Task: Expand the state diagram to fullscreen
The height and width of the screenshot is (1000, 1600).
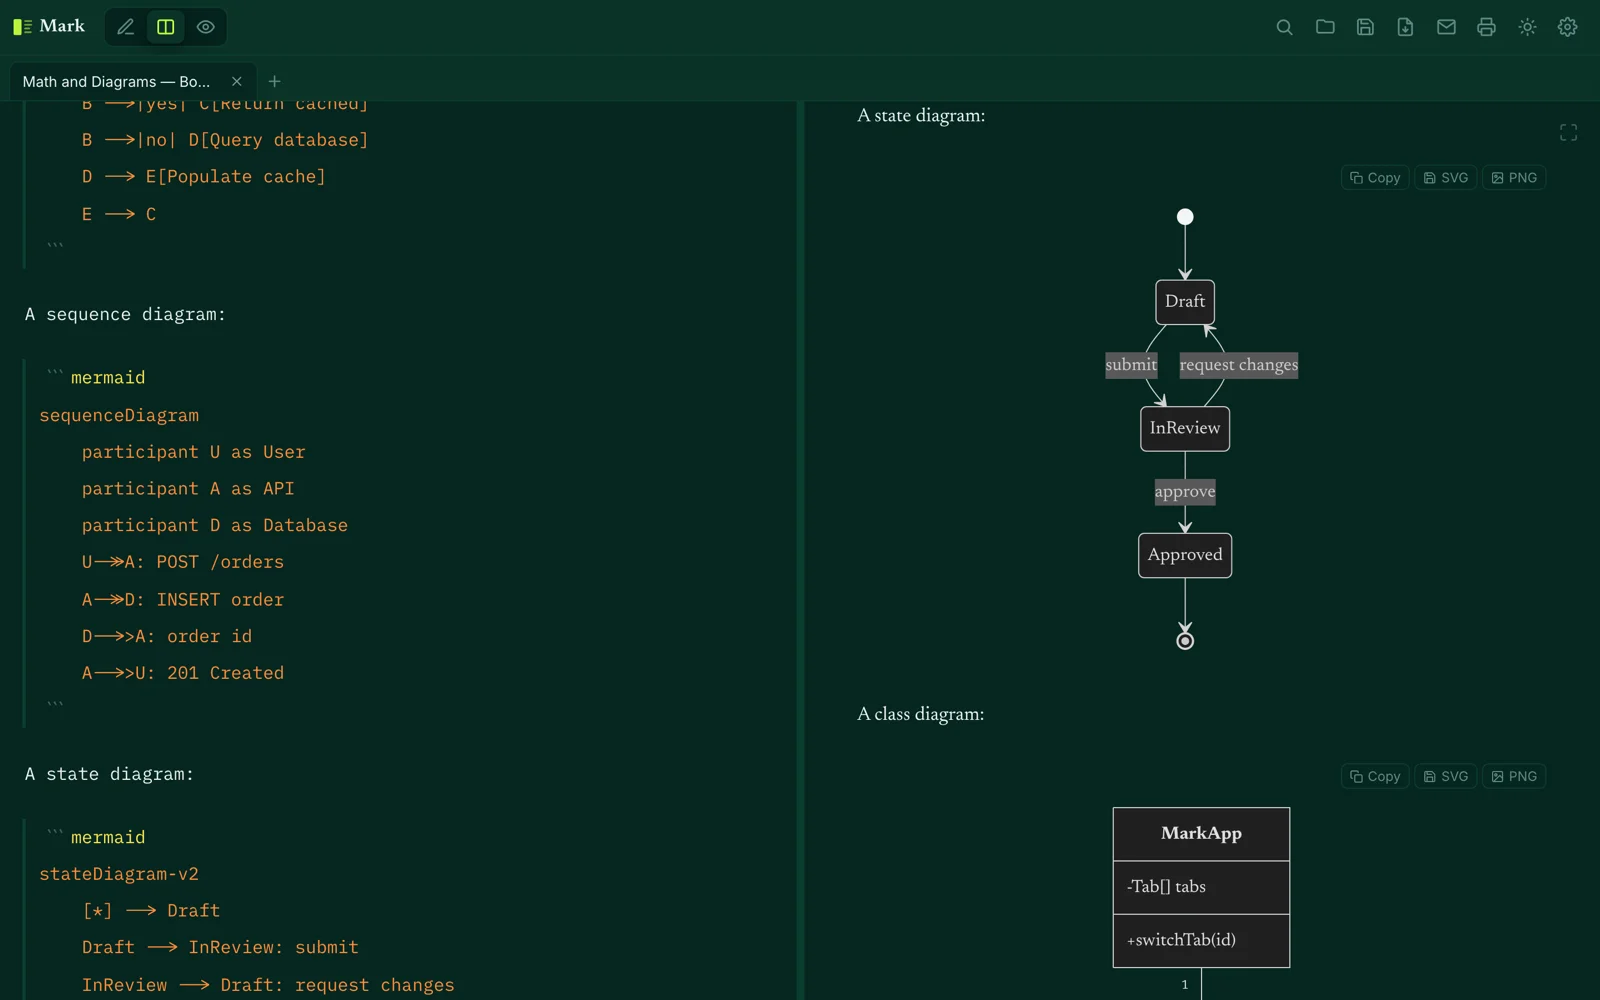Action: coord(1568,133)
